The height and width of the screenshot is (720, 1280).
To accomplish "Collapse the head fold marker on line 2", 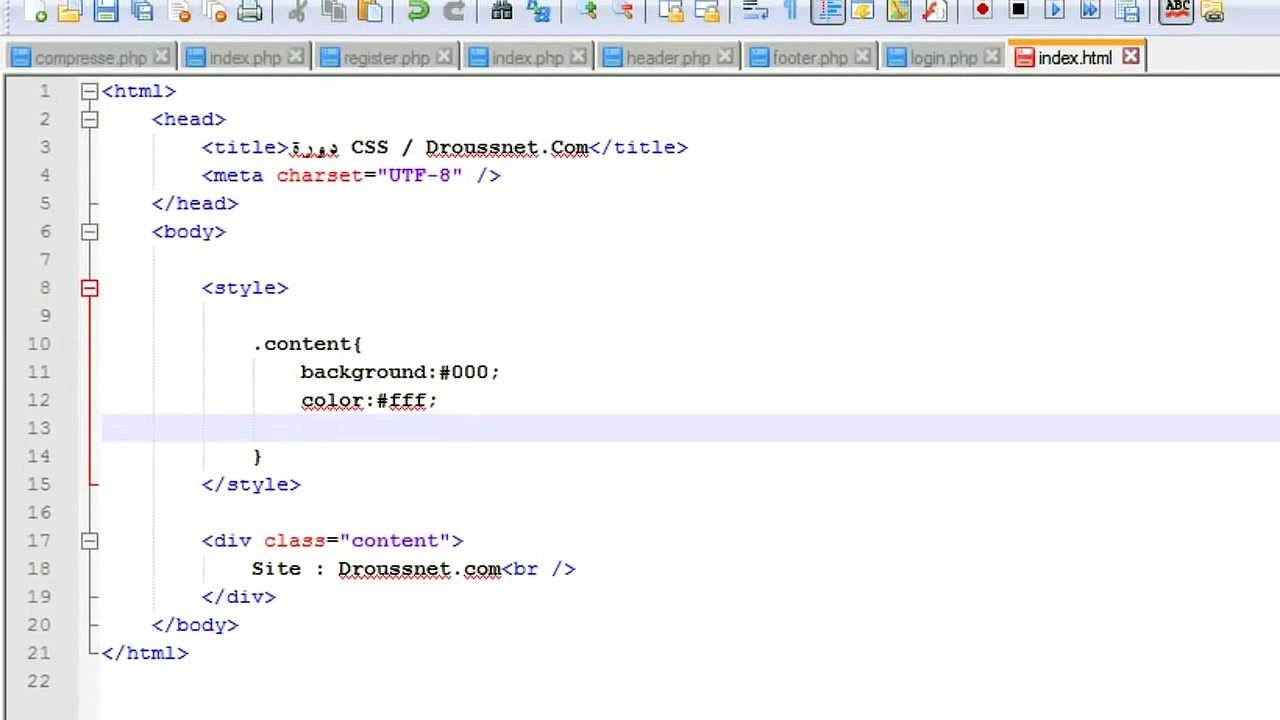I will pyautogui.click(x=89, y=119).
